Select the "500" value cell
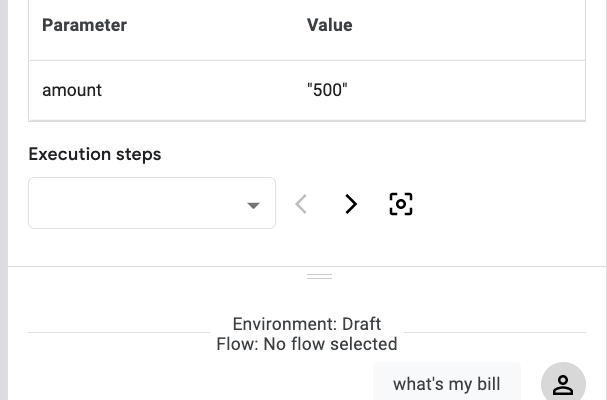The width and height of the screenshot is (607, 400). [x=327, y=90]
